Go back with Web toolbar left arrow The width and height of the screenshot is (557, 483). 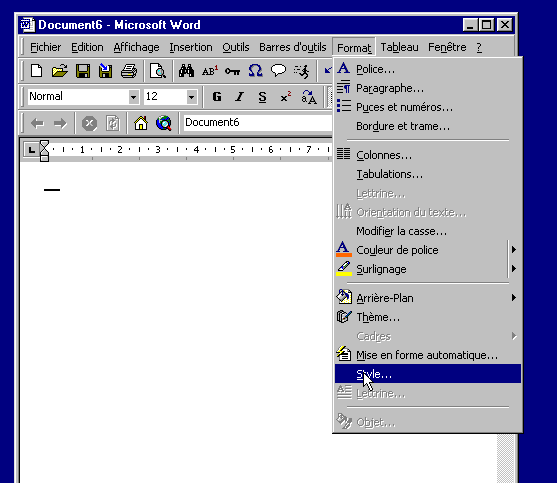click(x=37, y=124)
